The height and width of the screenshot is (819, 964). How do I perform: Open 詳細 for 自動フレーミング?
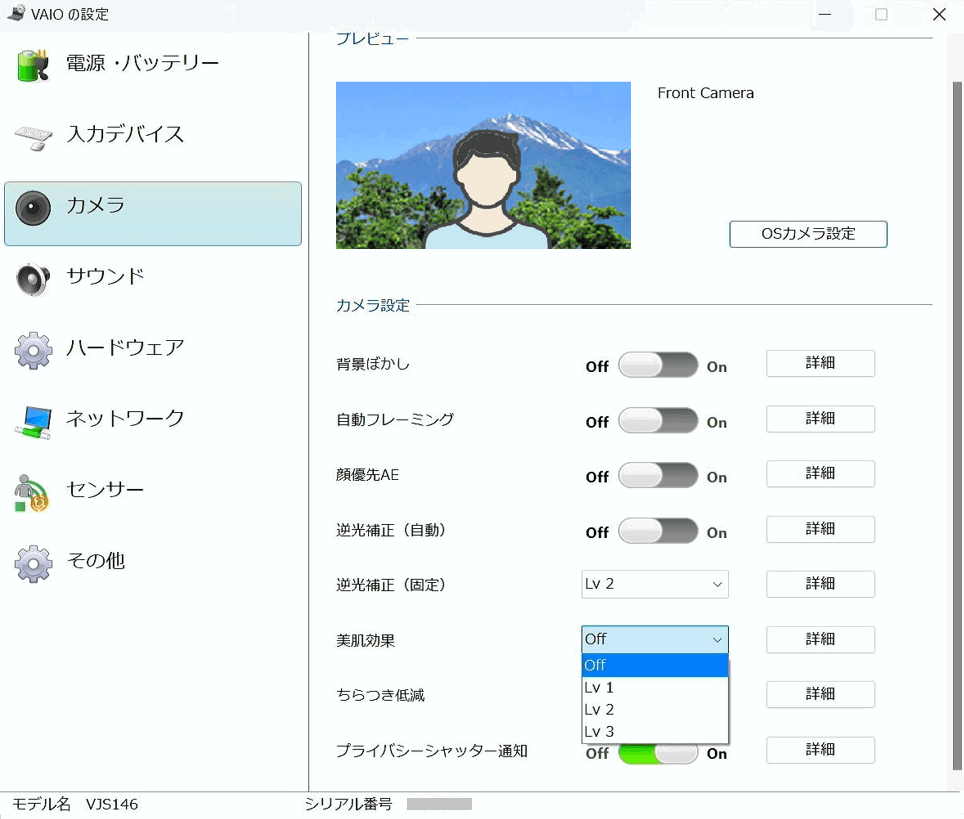(x=820, y=419)
